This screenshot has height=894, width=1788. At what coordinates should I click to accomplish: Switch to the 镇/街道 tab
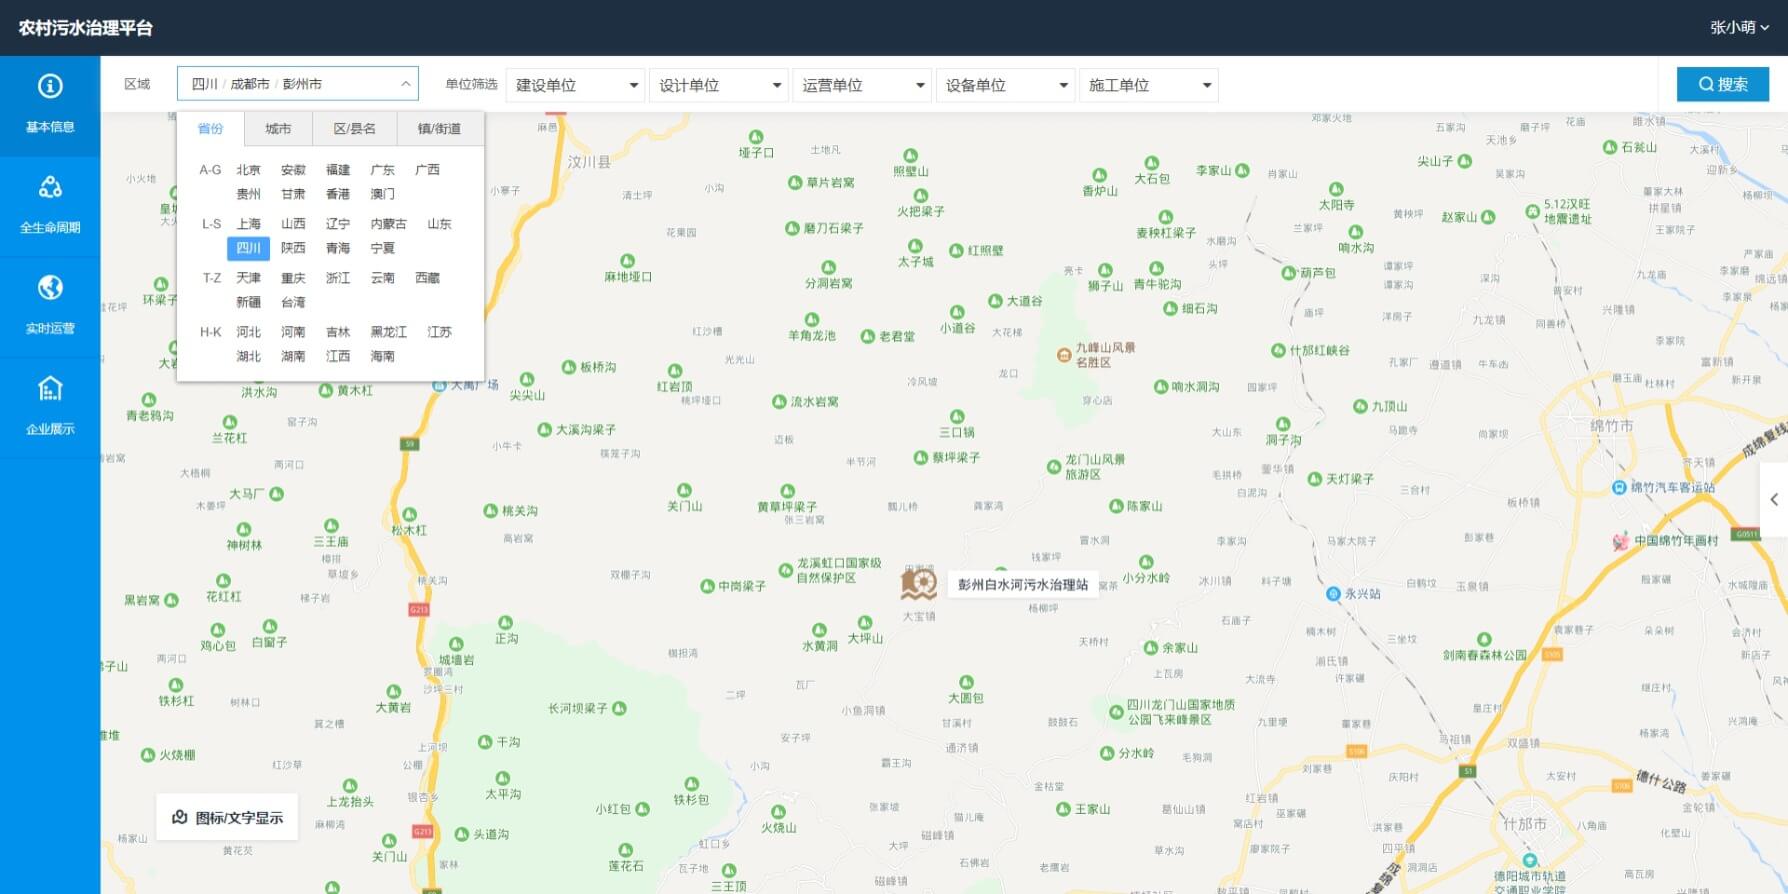click(x=440, y=129)
